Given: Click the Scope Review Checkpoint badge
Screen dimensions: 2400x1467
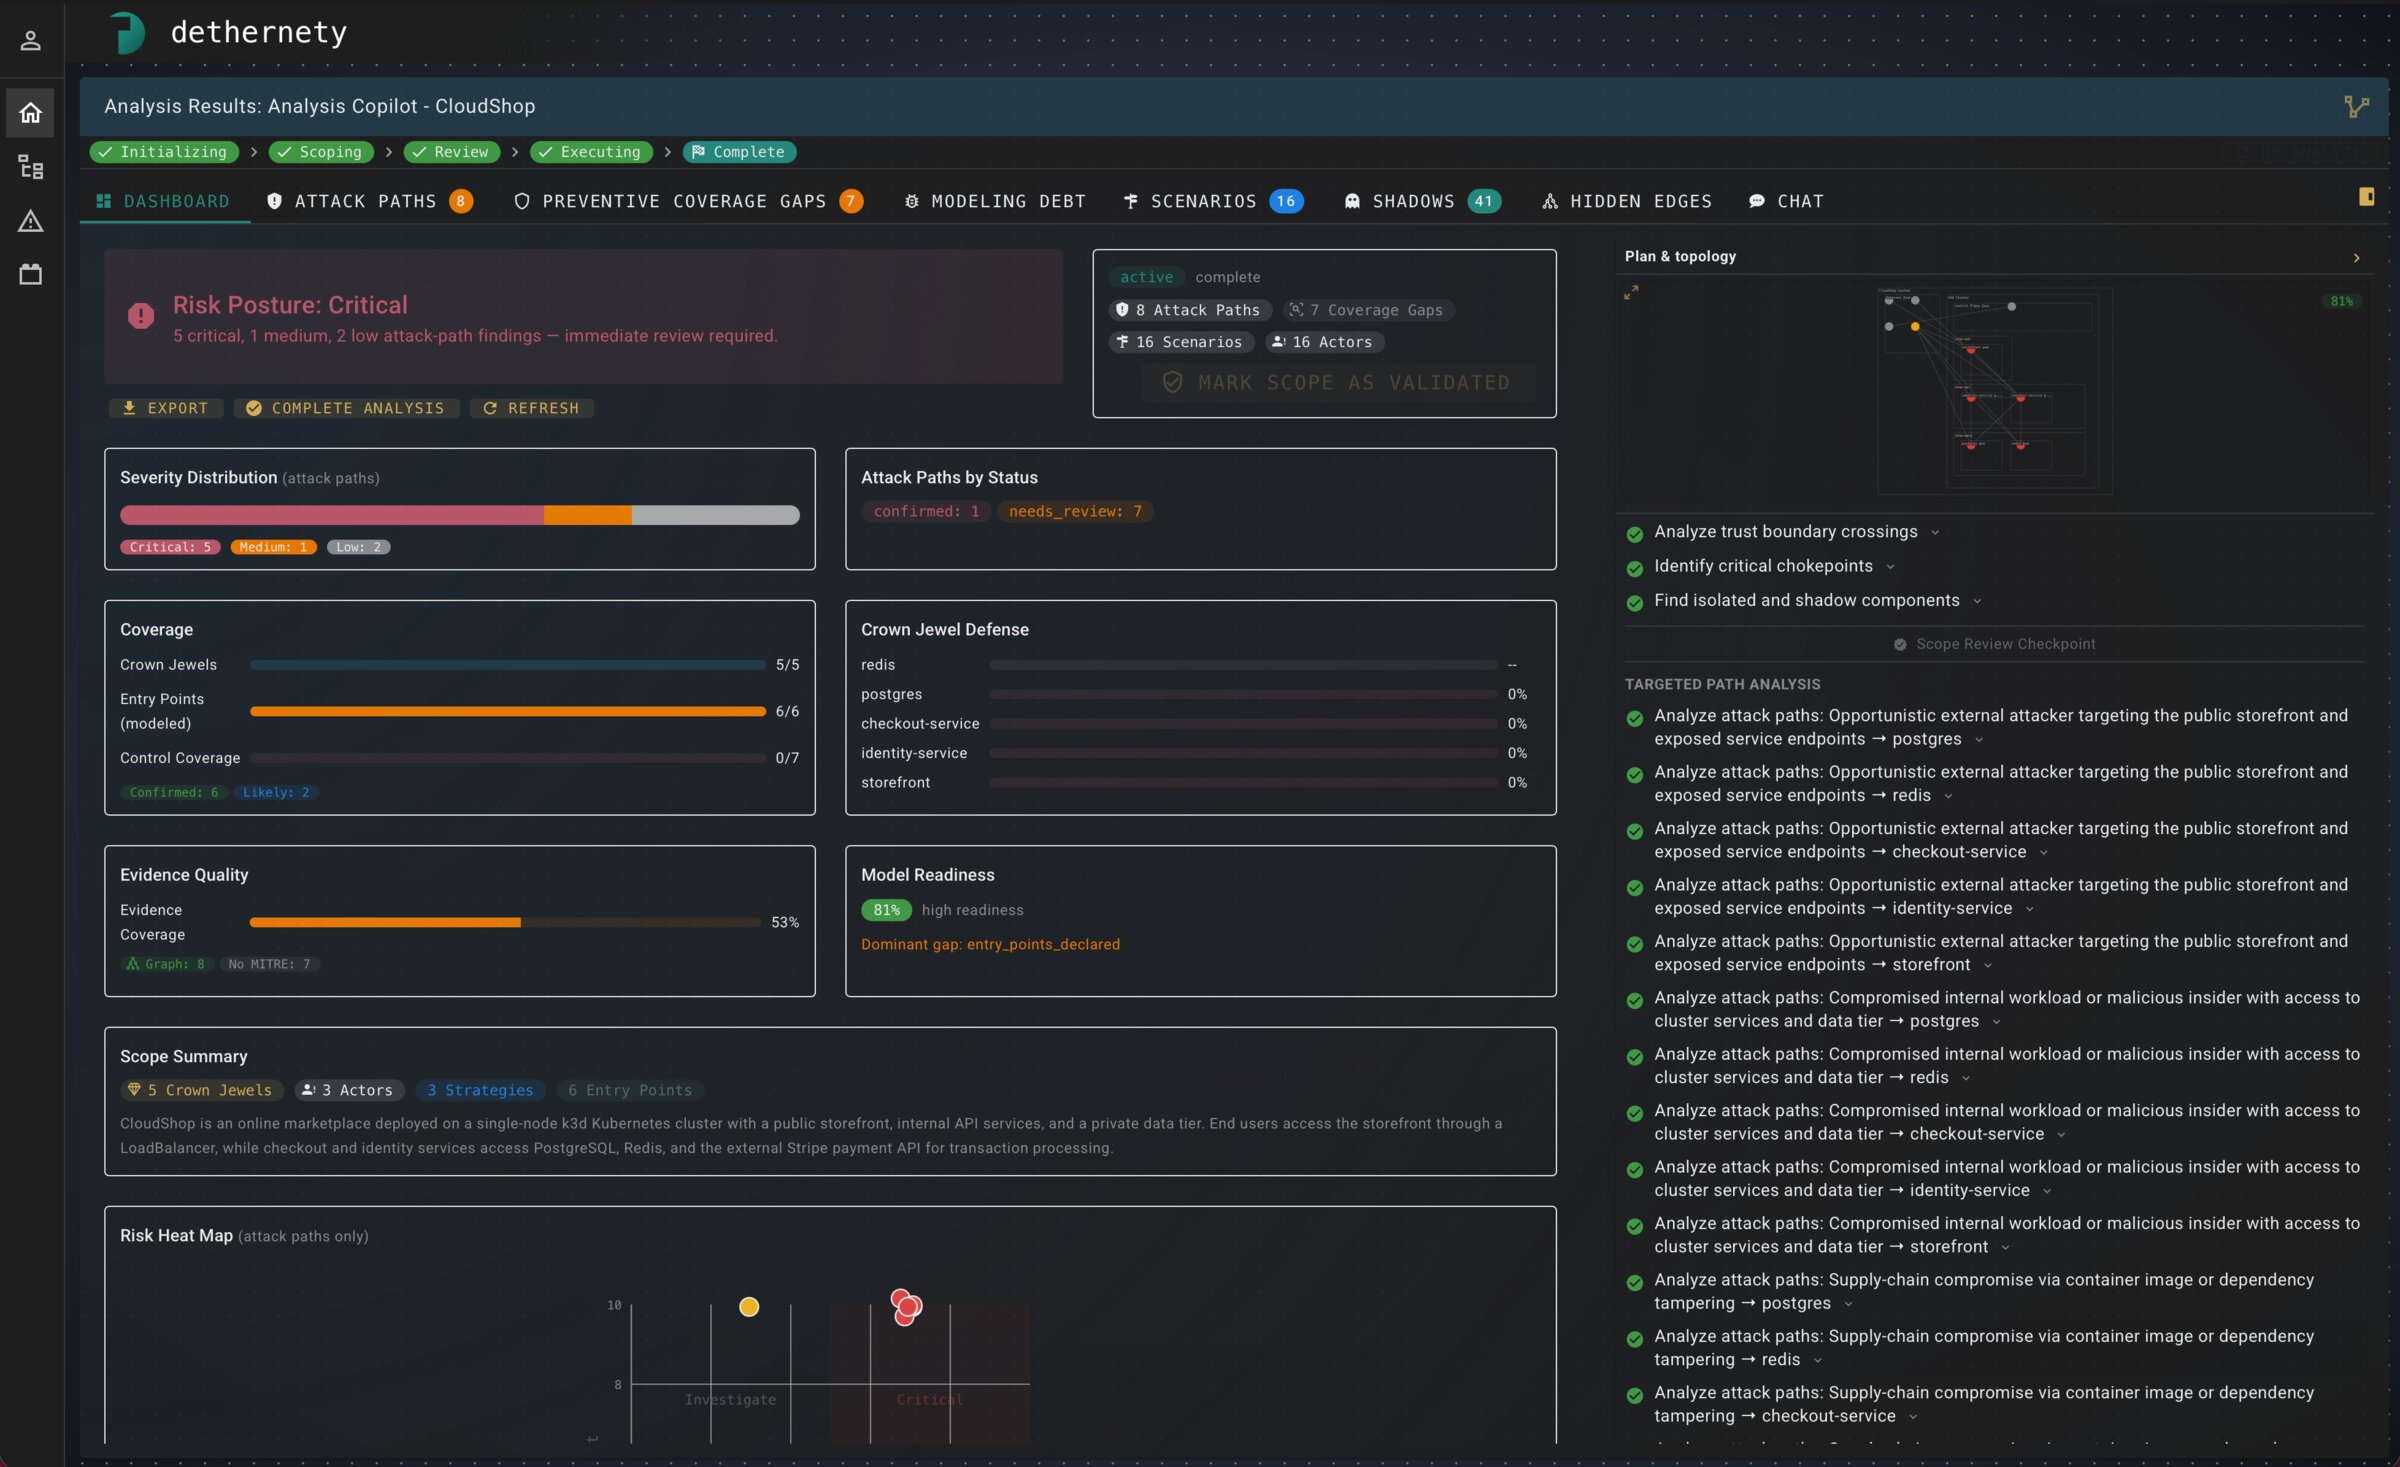Looking at the screenshot, I should tap(1994, 644).
